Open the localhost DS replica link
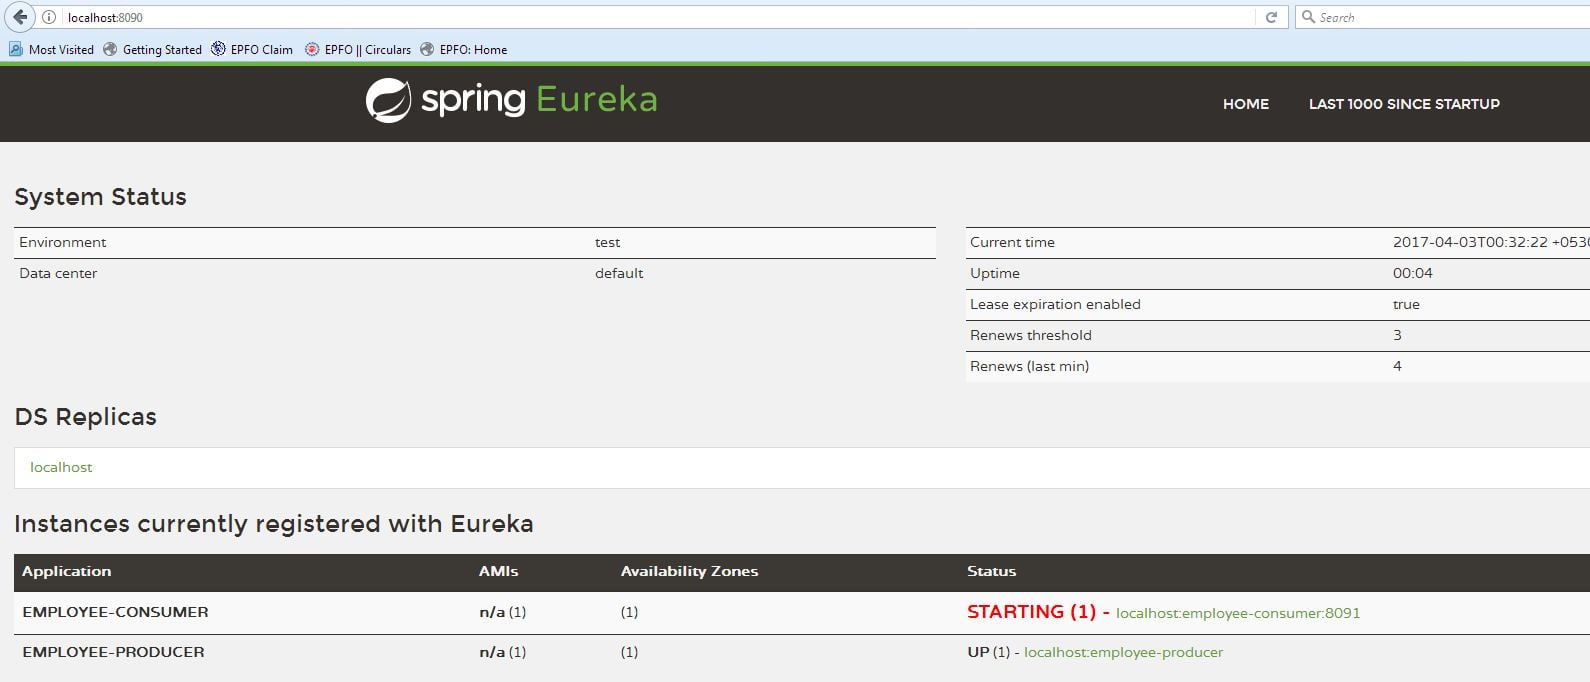 point(61,467)
